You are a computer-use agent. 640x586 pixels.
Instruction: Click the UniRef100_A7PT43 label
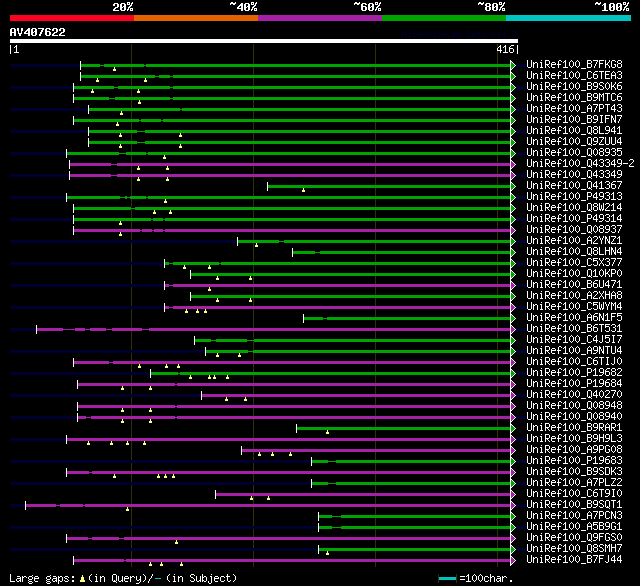point(574,109)
